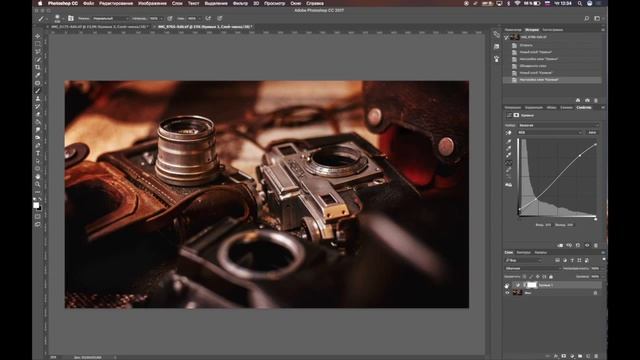Open the Окно menu
The height and width of the screenshot is (360, 640).
coord(296,3)
